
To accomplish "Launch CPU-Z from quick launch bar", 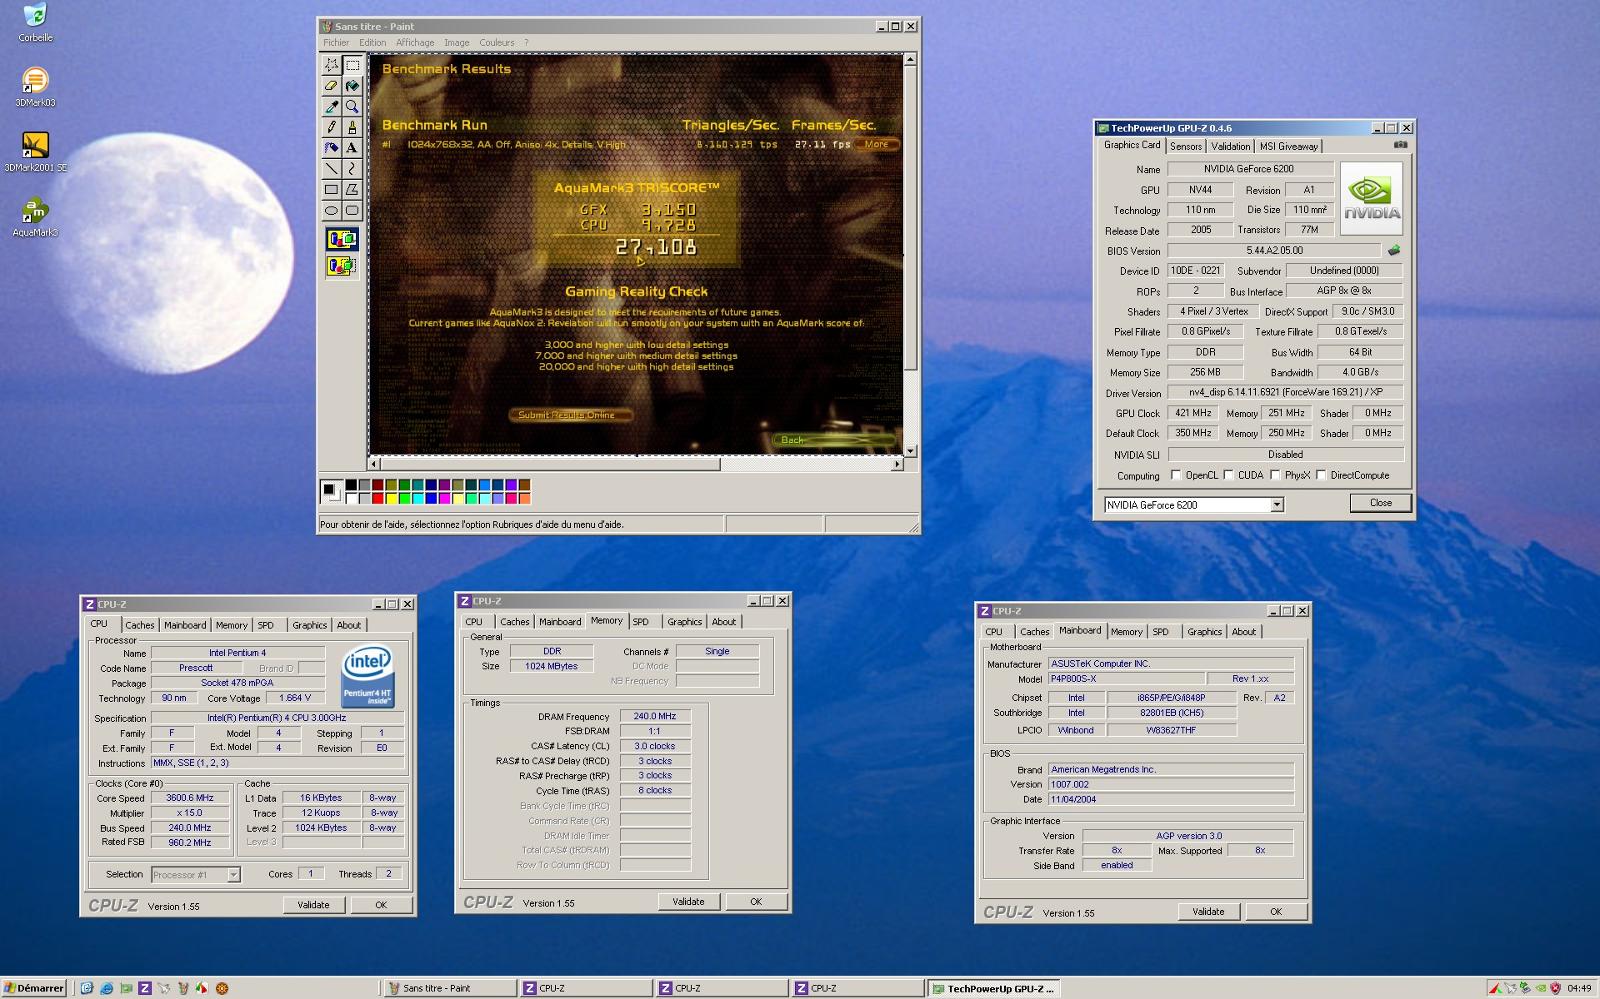I will (145, 988).
